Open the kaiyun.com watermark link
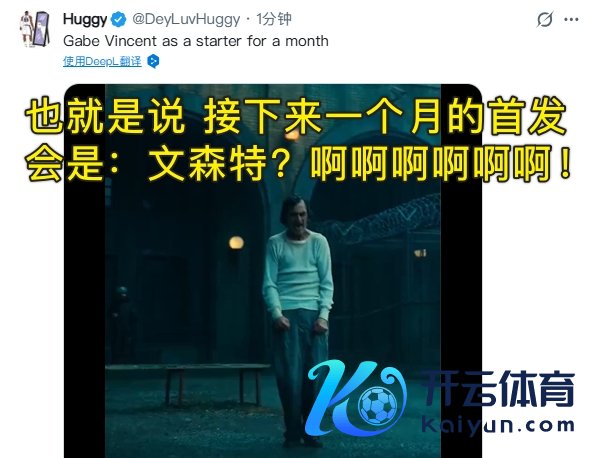 pyautogui.click(x=498, y=426)
